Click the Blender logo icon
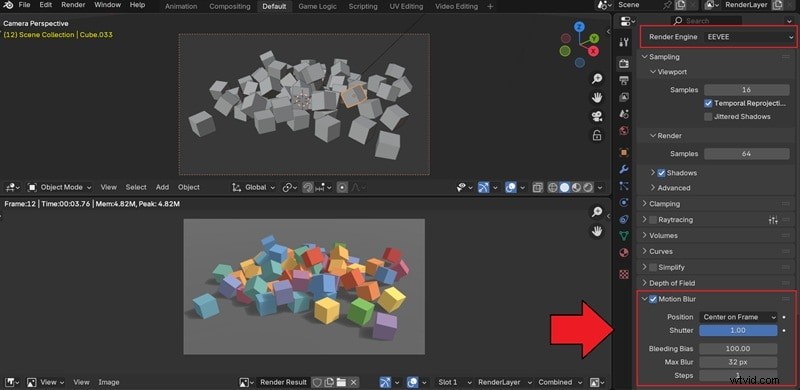The image size is (800, 390). (8, 5)
